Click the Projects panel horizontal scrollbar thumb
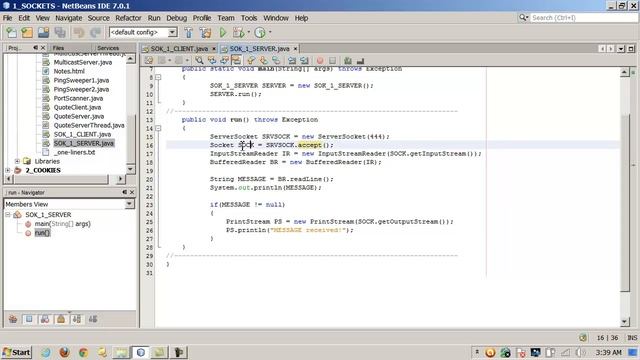The image size is (640, 360). coord(61,179)
